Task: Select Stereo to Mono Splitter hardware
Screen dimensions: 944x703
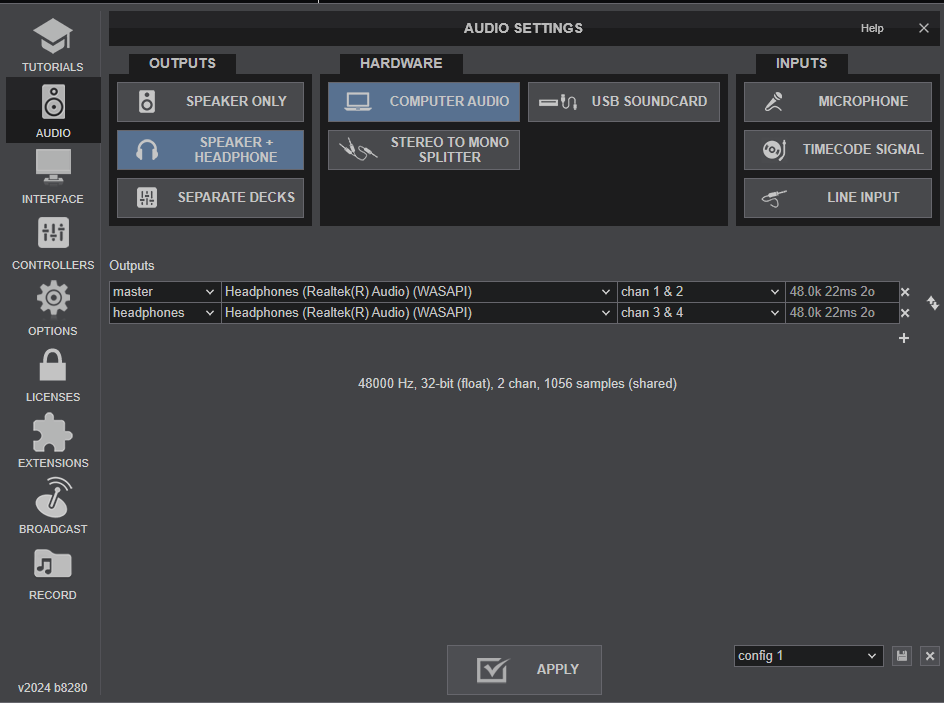Action: pyautogui.click(x=424, y=150)
